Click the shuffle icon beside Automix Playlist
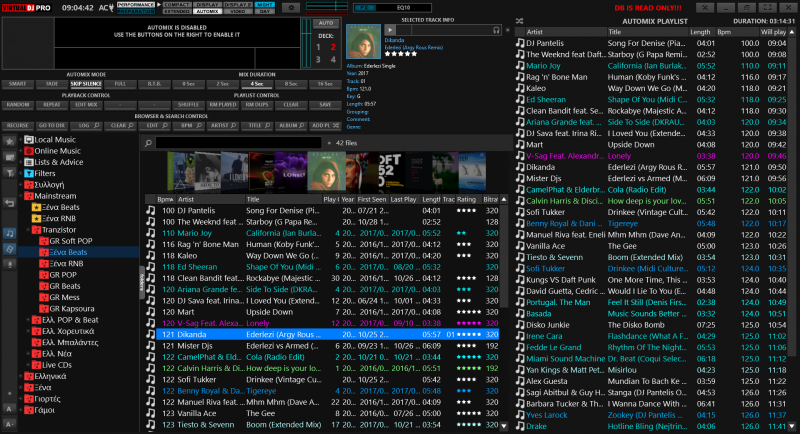Image resolution: width=800 pixels, height=434 pixels. (519, 21)
